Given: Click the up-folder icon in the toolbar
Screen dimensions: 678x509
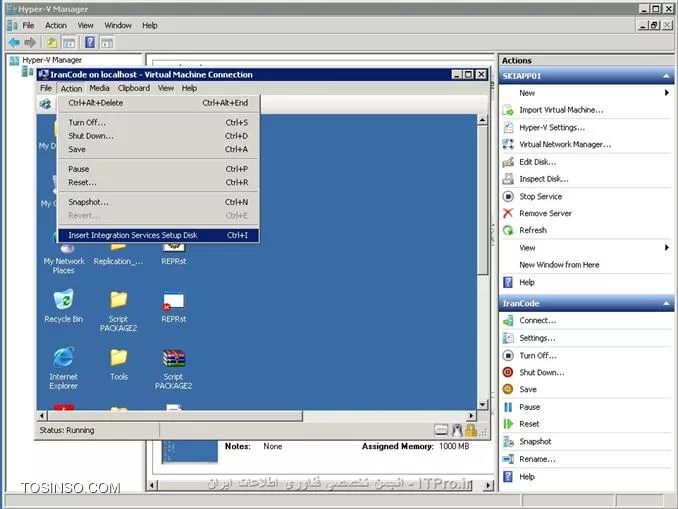Looking at the screenshot, I should [52, 42].
